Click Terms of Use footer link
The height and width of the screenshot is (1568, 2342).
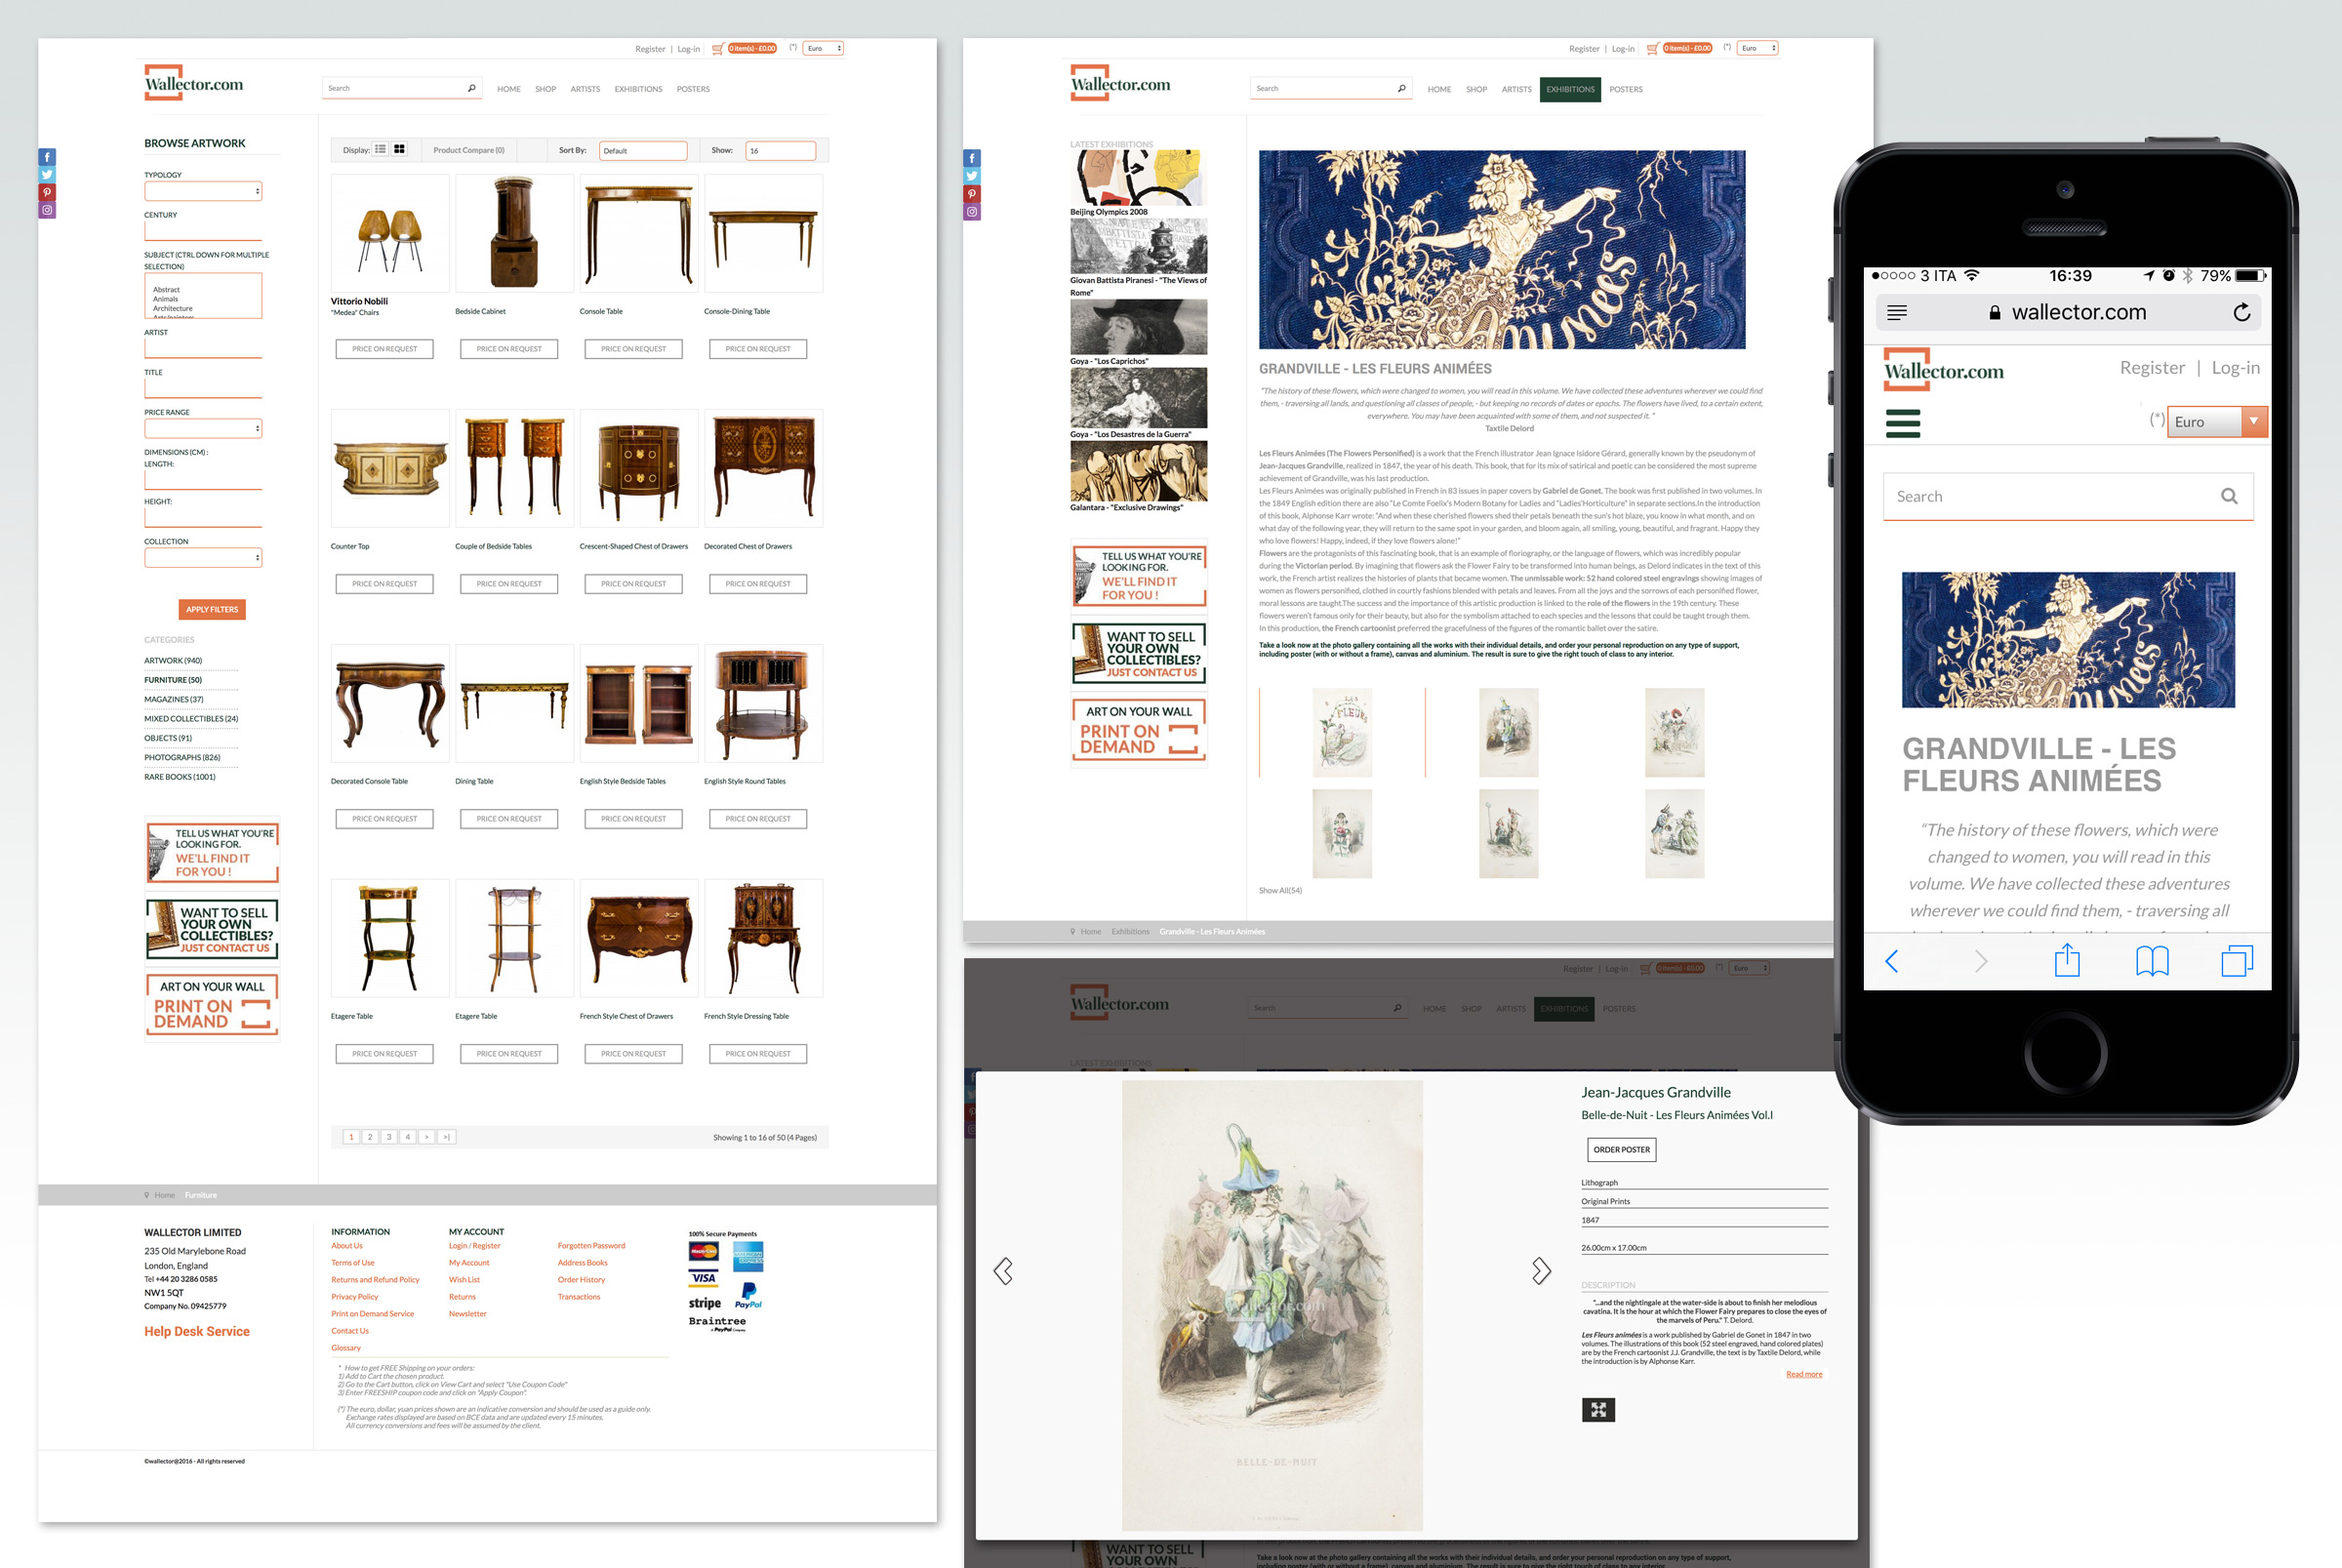[x=353, y=1263]
